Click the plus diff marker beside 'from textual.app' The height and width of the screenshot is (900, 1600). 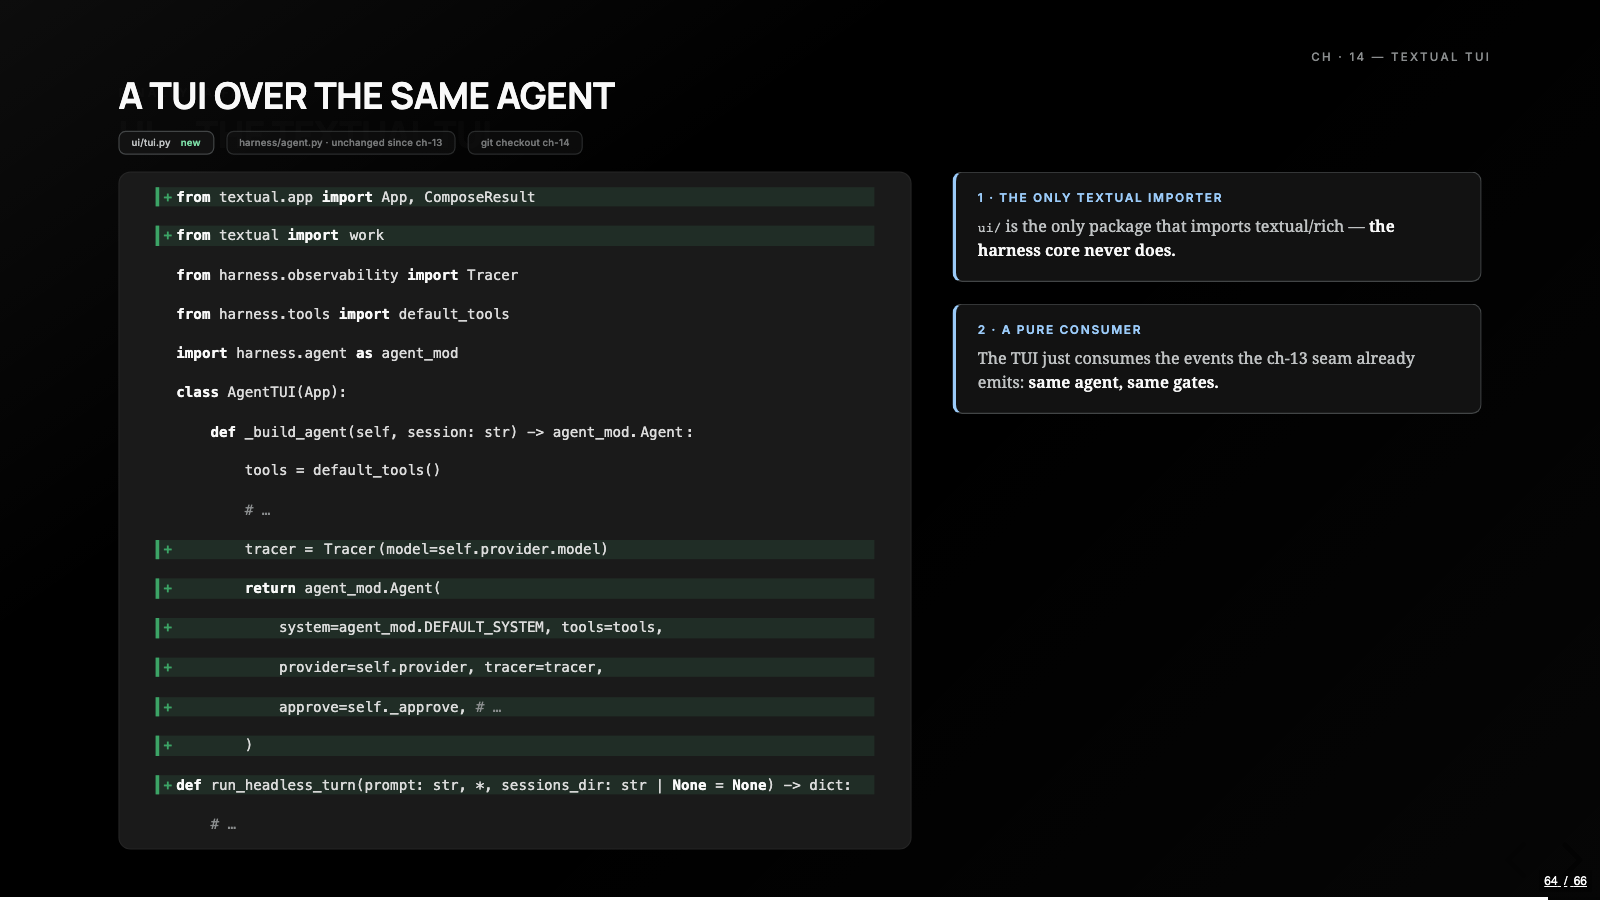[168, 197]
